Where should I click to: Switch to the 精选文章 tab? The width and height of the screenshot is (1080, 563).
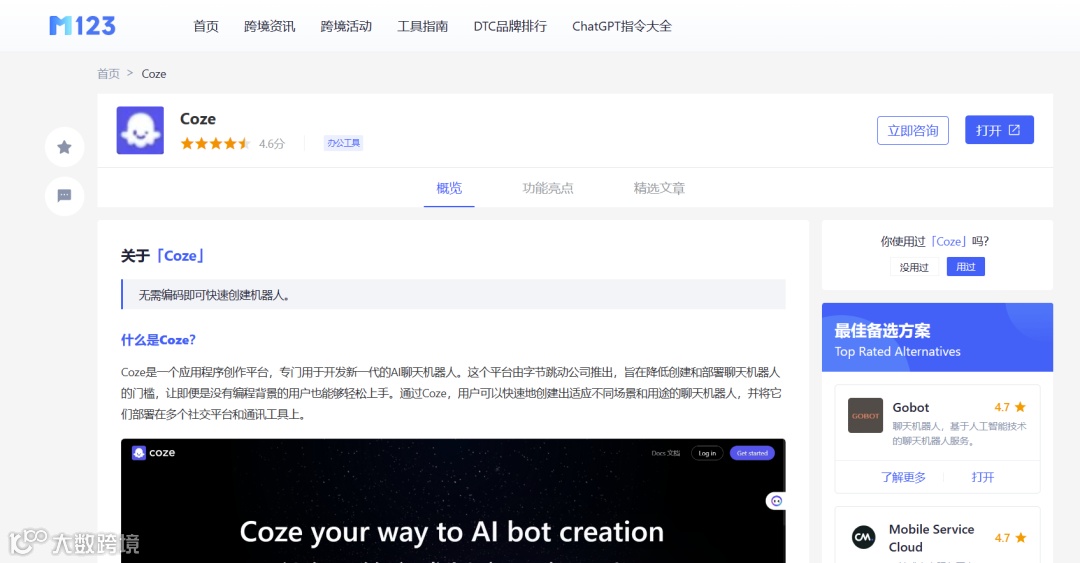(x=659, y=187)
